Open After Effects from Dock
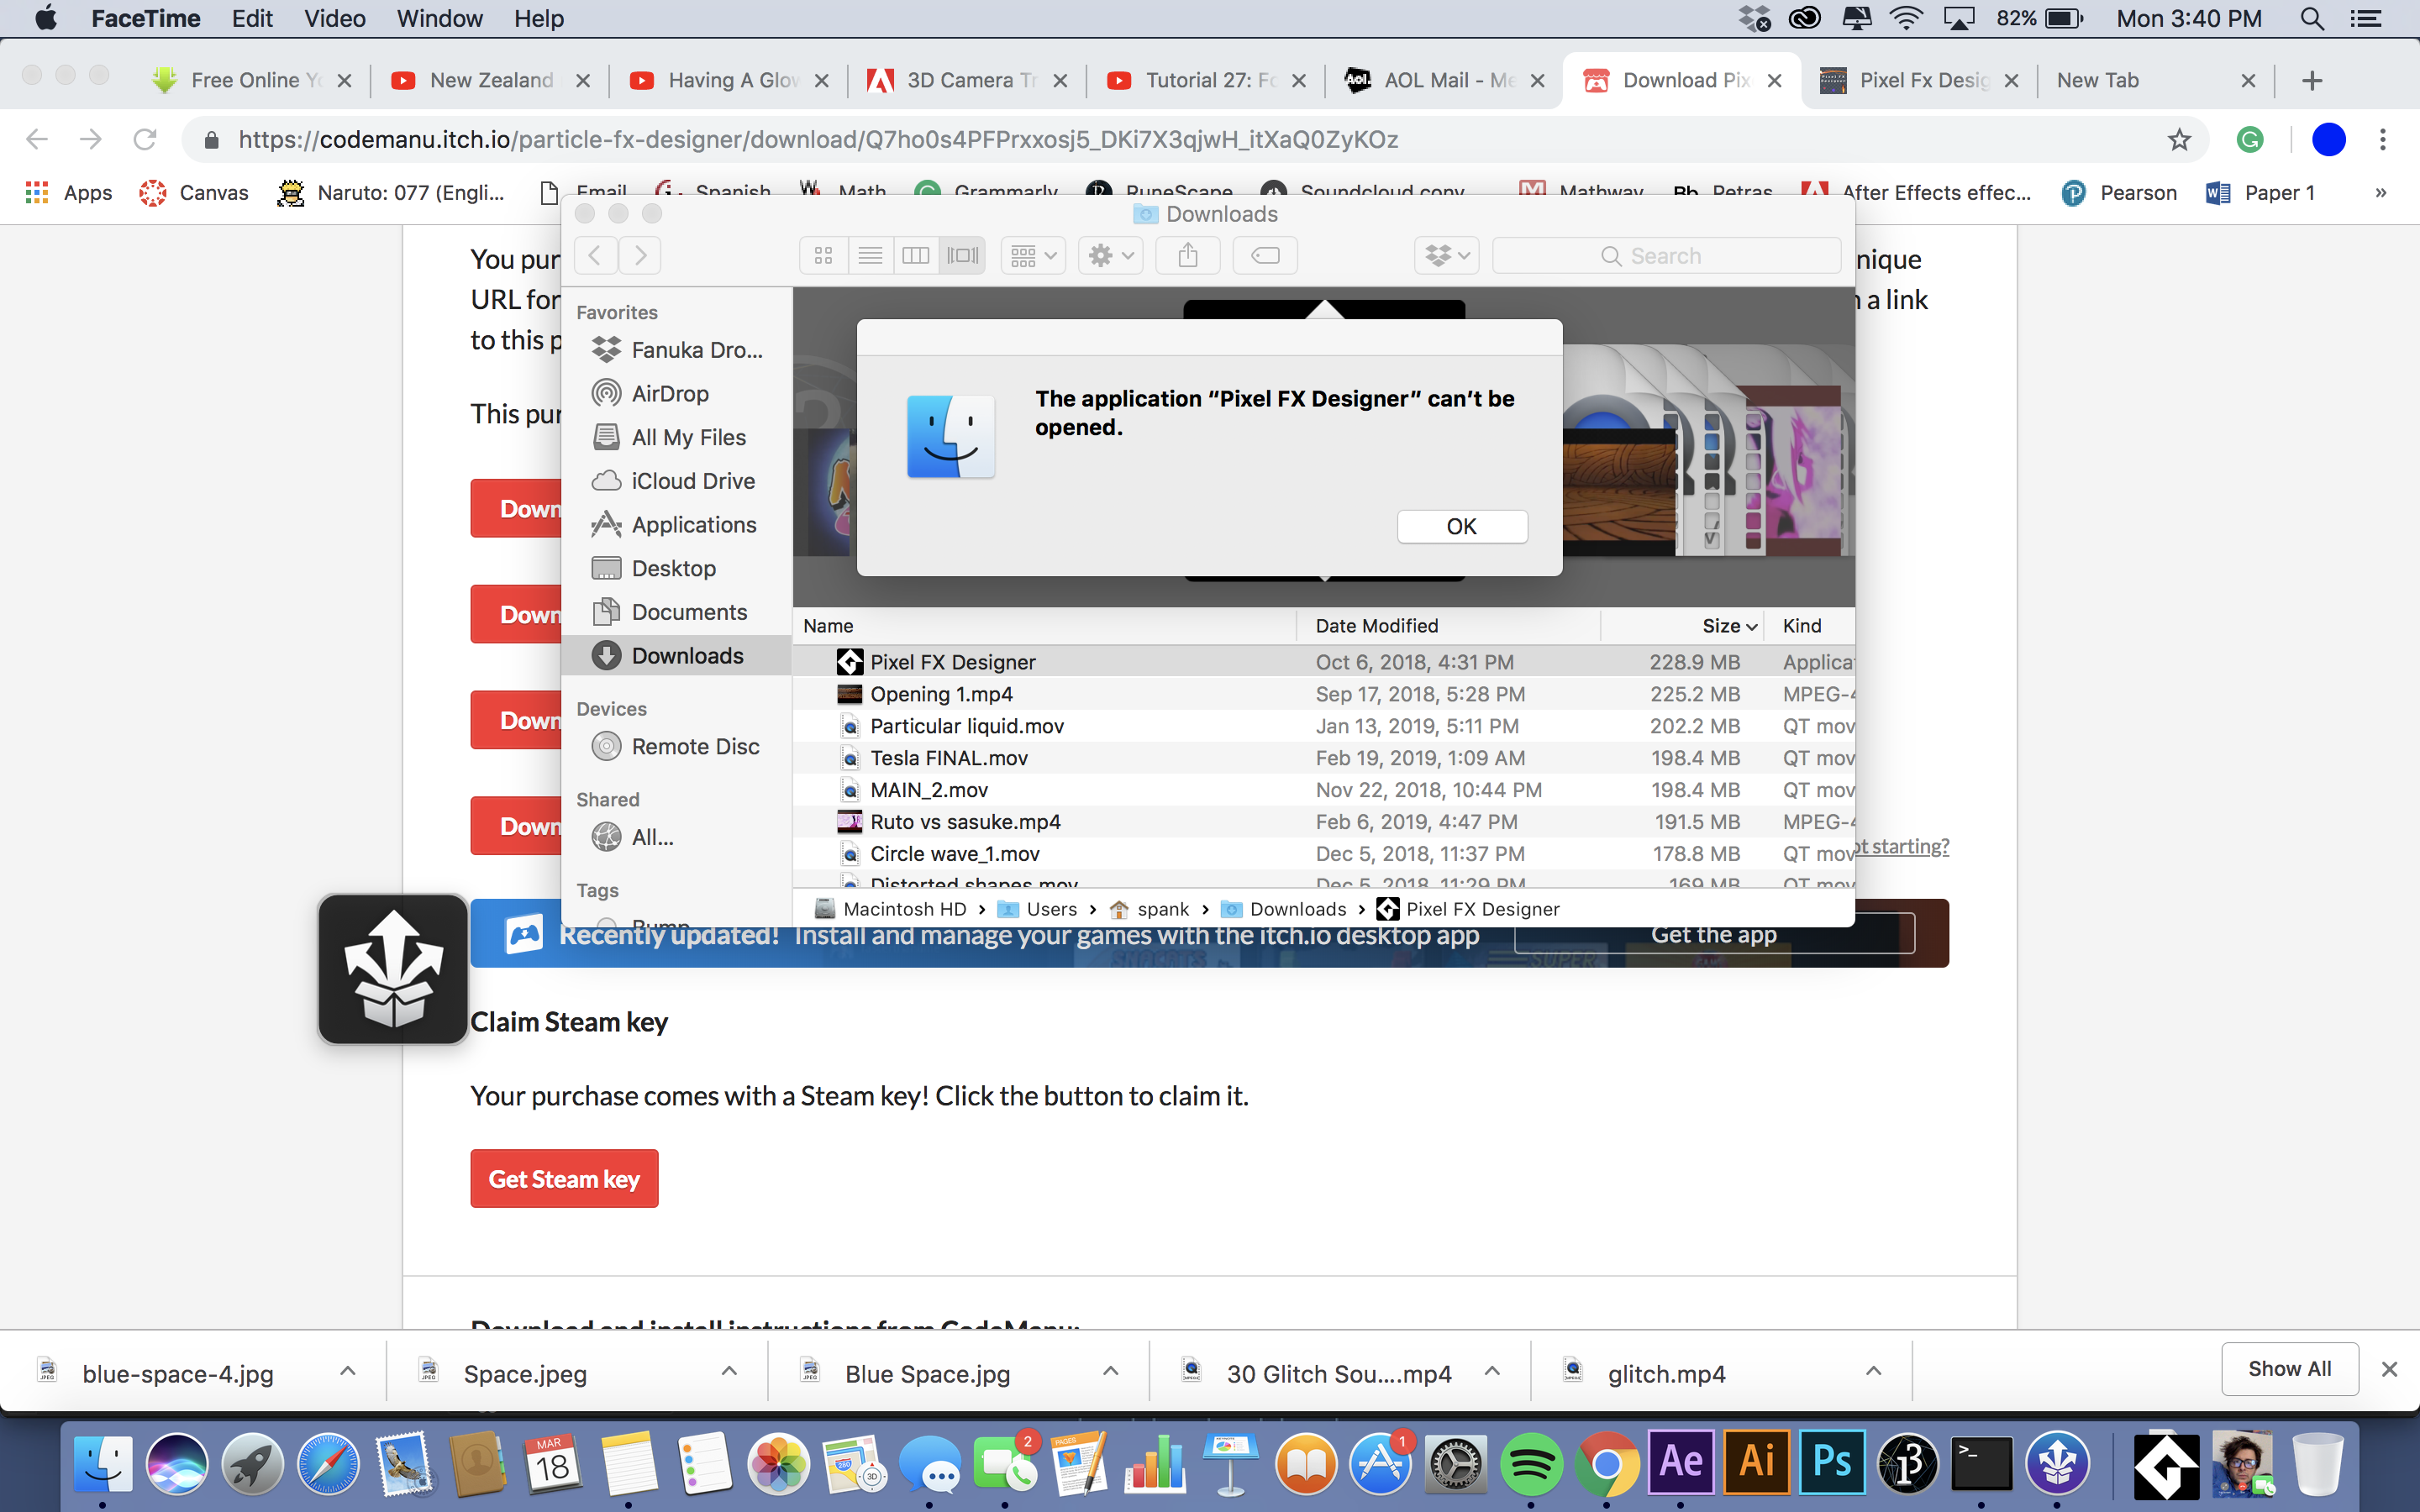 1681,1462
